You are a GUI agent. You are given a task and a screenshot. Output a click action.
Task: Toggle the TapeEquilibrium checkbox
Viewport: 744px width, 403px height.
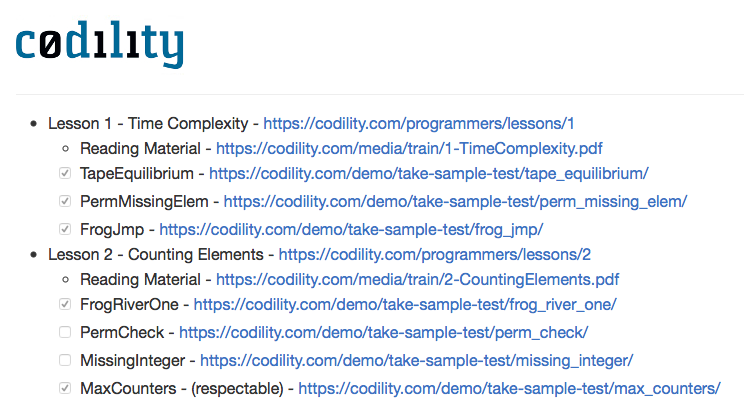(65, 173)
